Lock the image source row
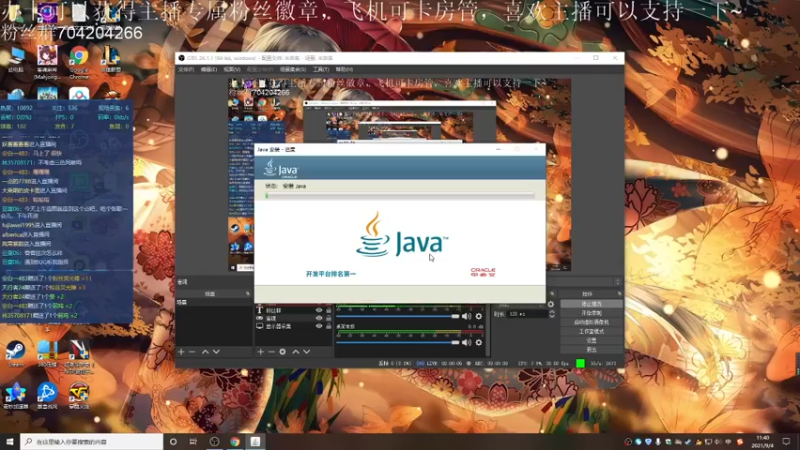The height and width of the screenshot is (450, 800). [329, 318]
